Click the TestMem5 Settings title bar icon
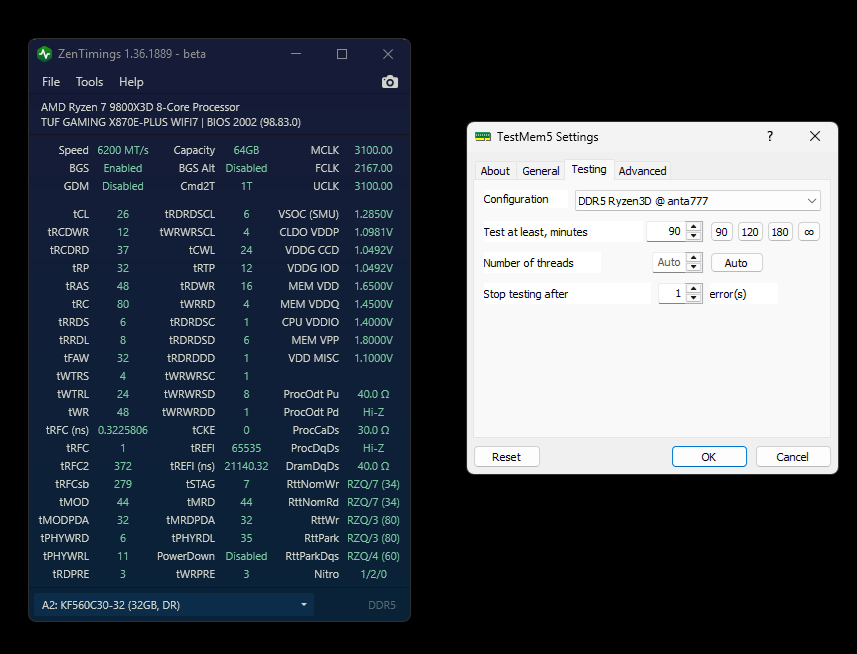 coord(483,137)
